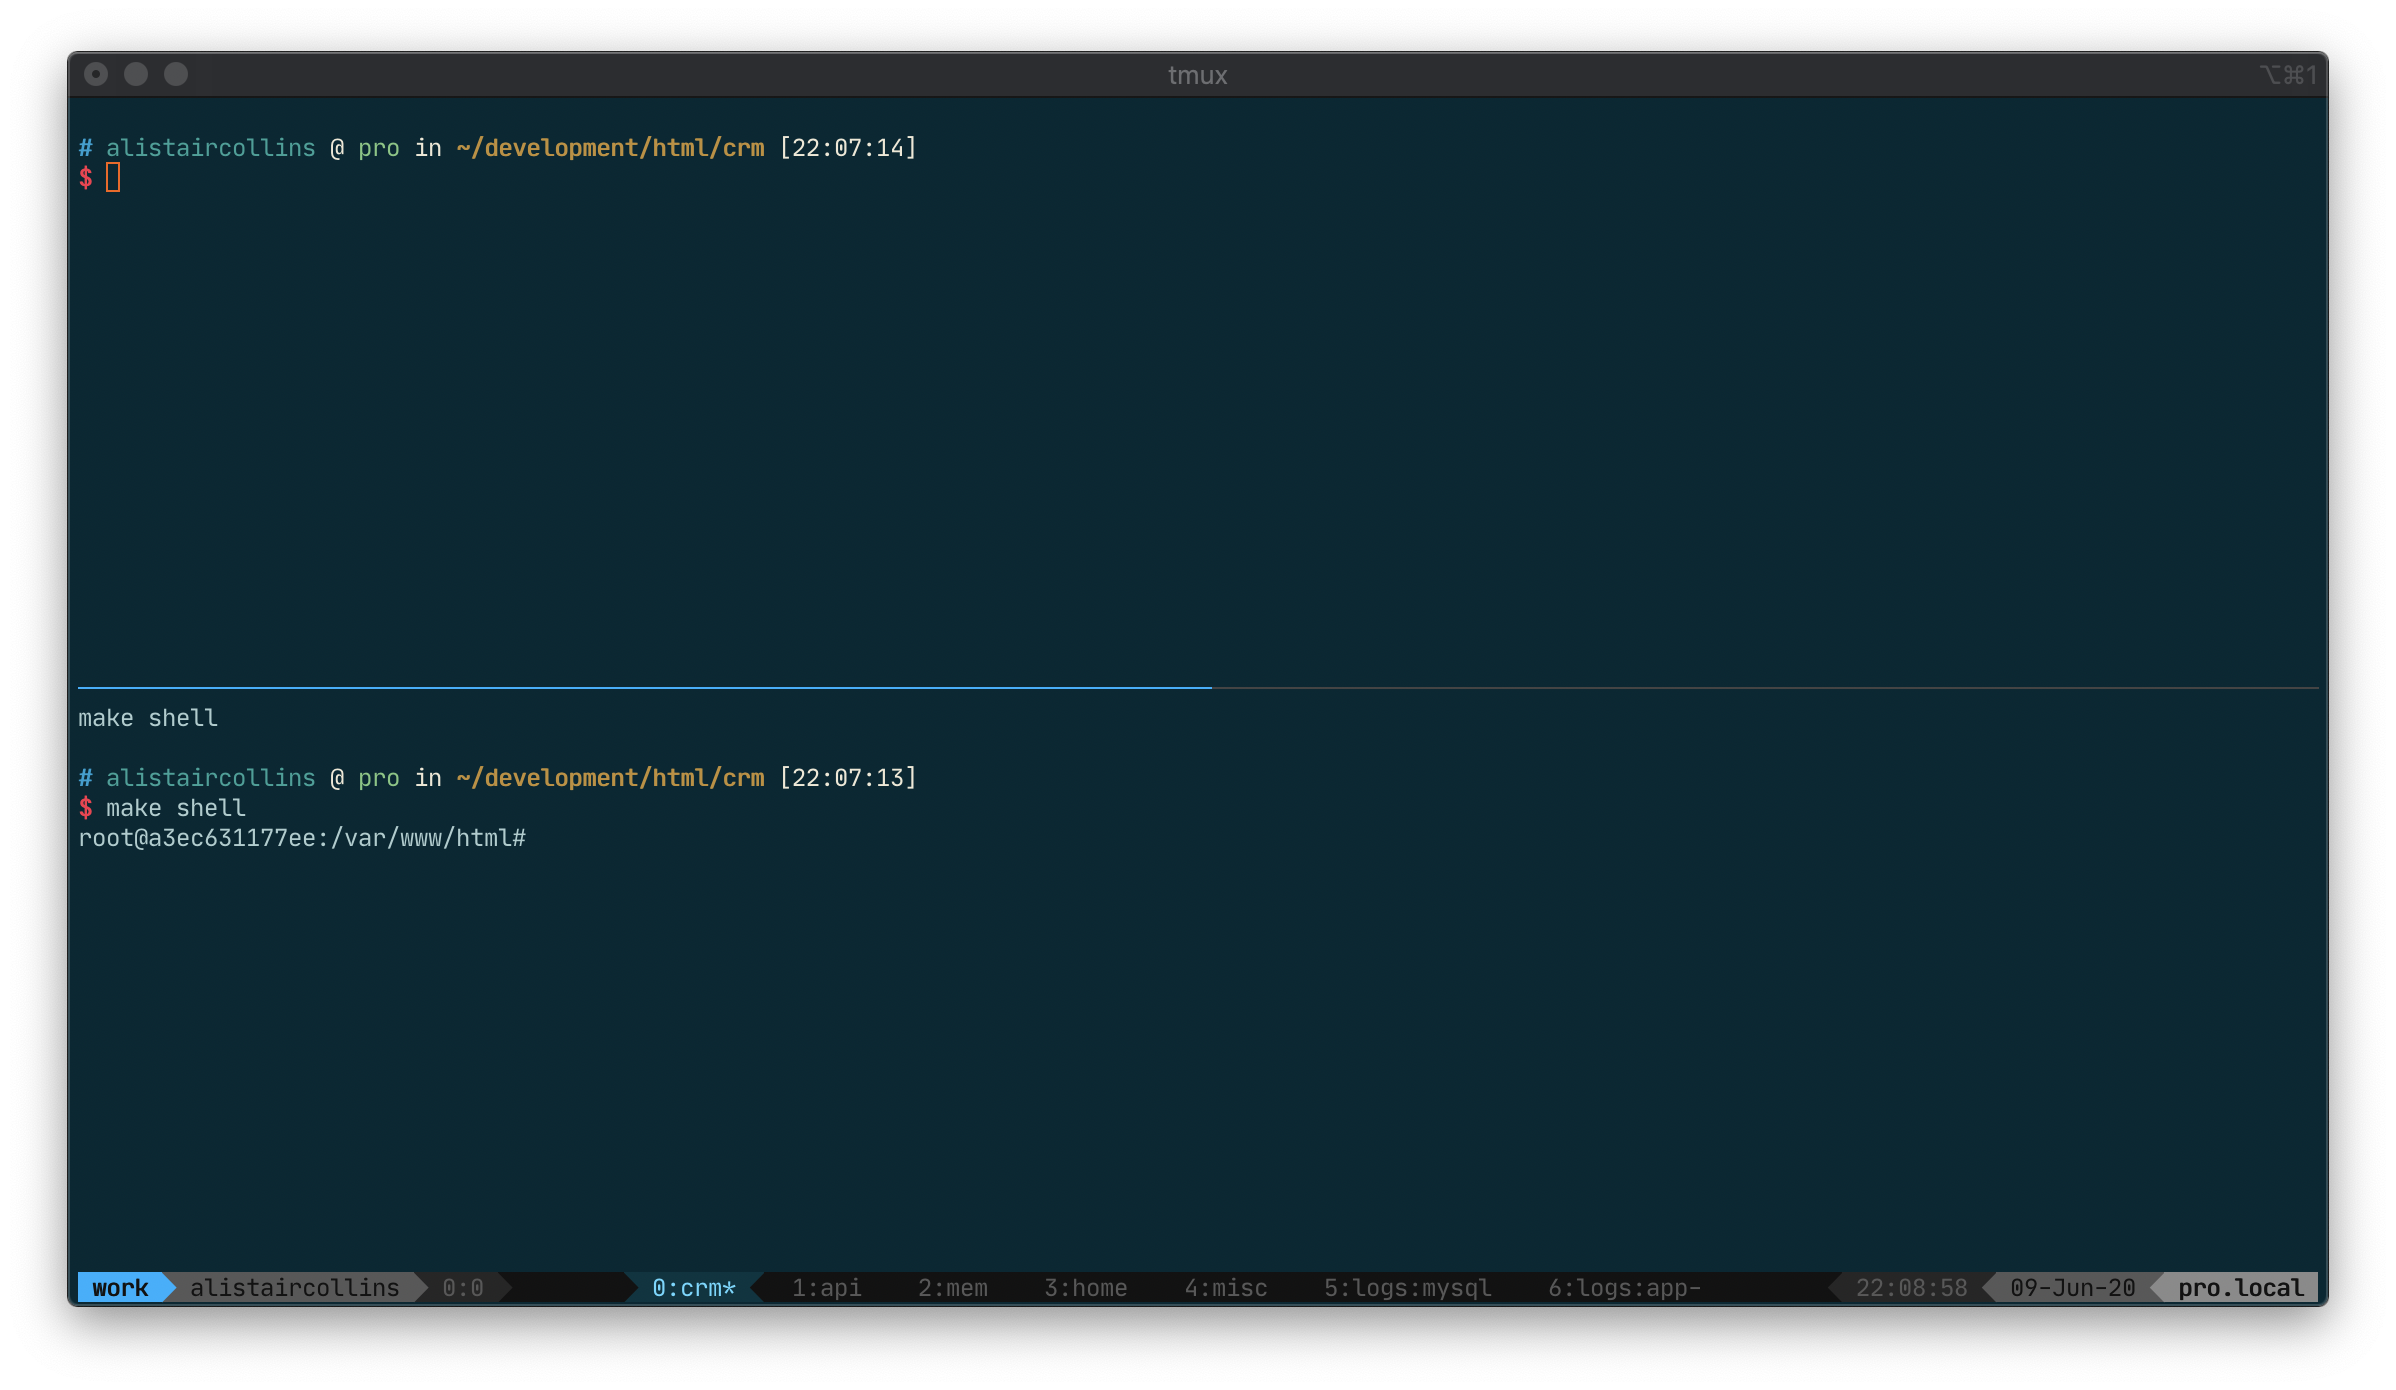The image size is (2396, 1390).
Task: Switch to 5:logs:mysql tmux window
Action: coord(1406,1287)
